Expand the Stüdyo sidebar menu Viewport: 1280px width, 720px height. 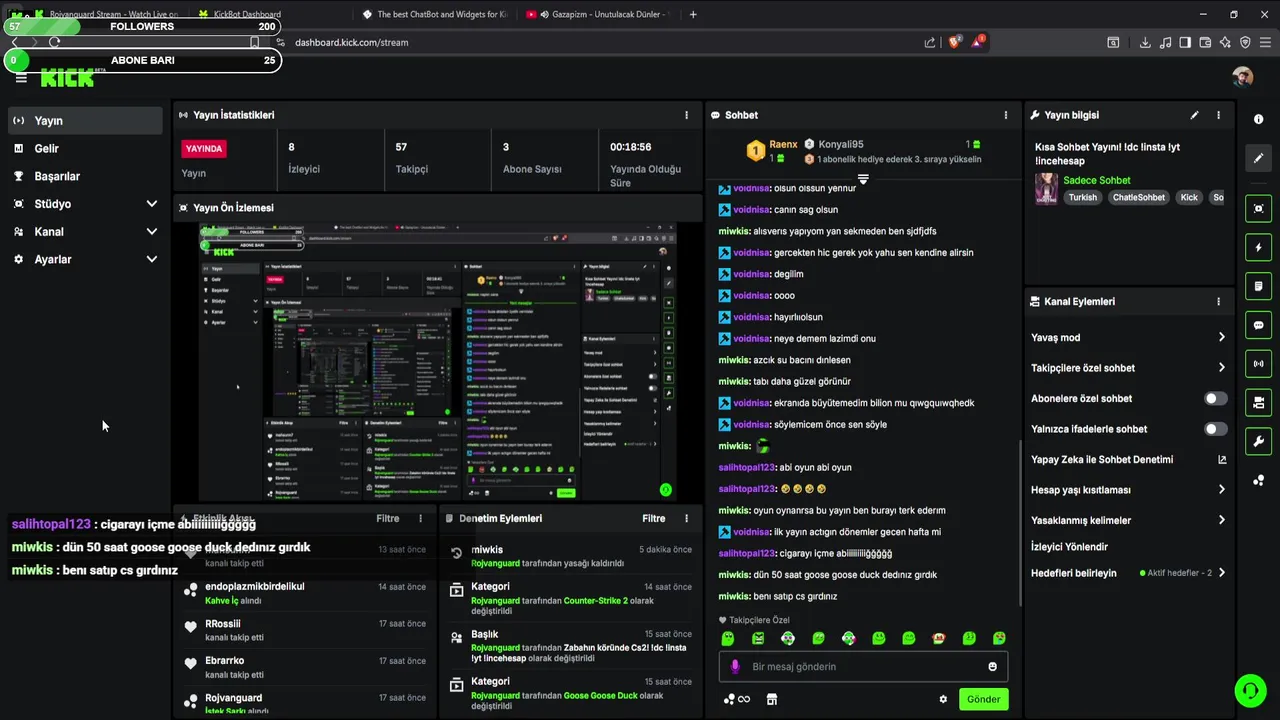pos(152,204)
